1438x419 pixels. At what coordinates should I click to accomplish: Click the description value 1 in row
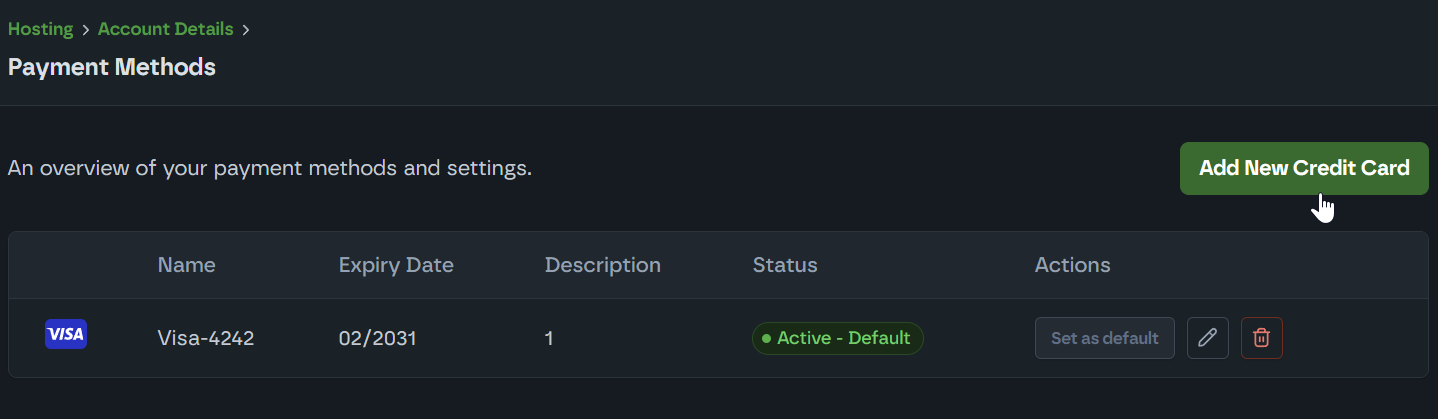tap(549, 338)
